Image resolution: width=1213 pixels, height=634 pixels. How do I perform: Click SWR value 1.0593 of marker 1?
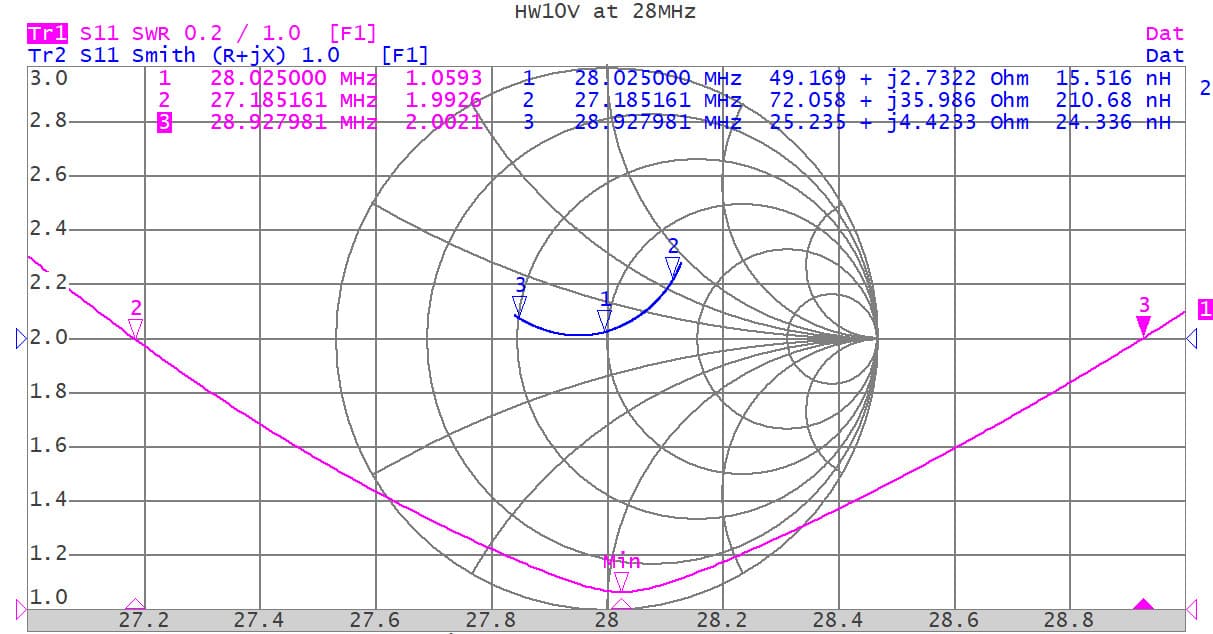point(445,78)
